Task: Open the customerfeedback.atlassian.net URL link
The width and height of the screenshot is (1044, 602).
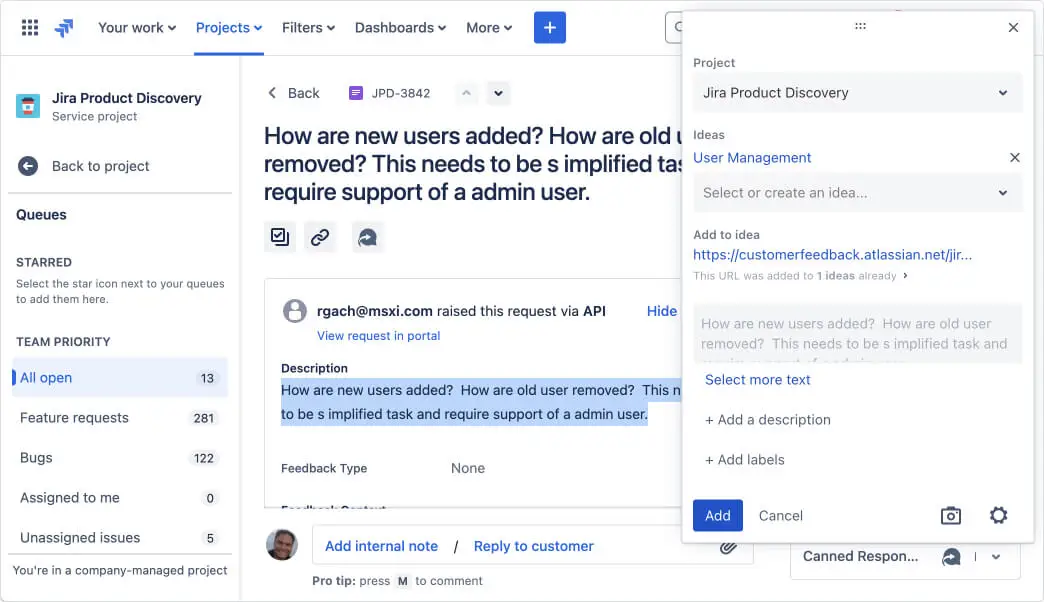Action: point(832,254)
